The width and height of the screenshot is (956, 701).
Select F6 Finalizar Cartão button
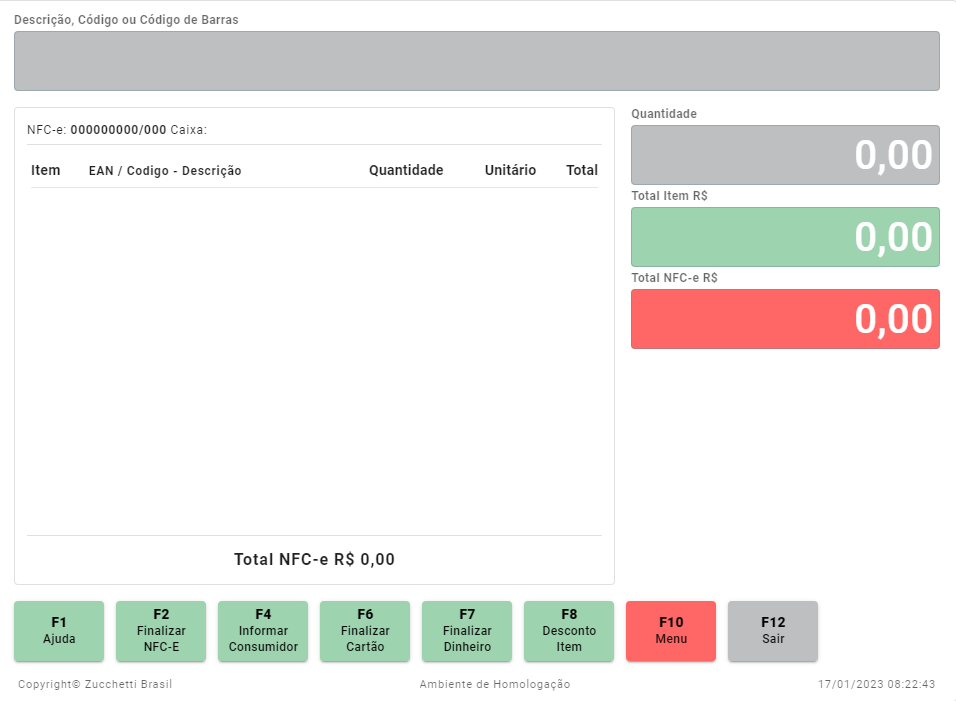[x=365, y=631]
